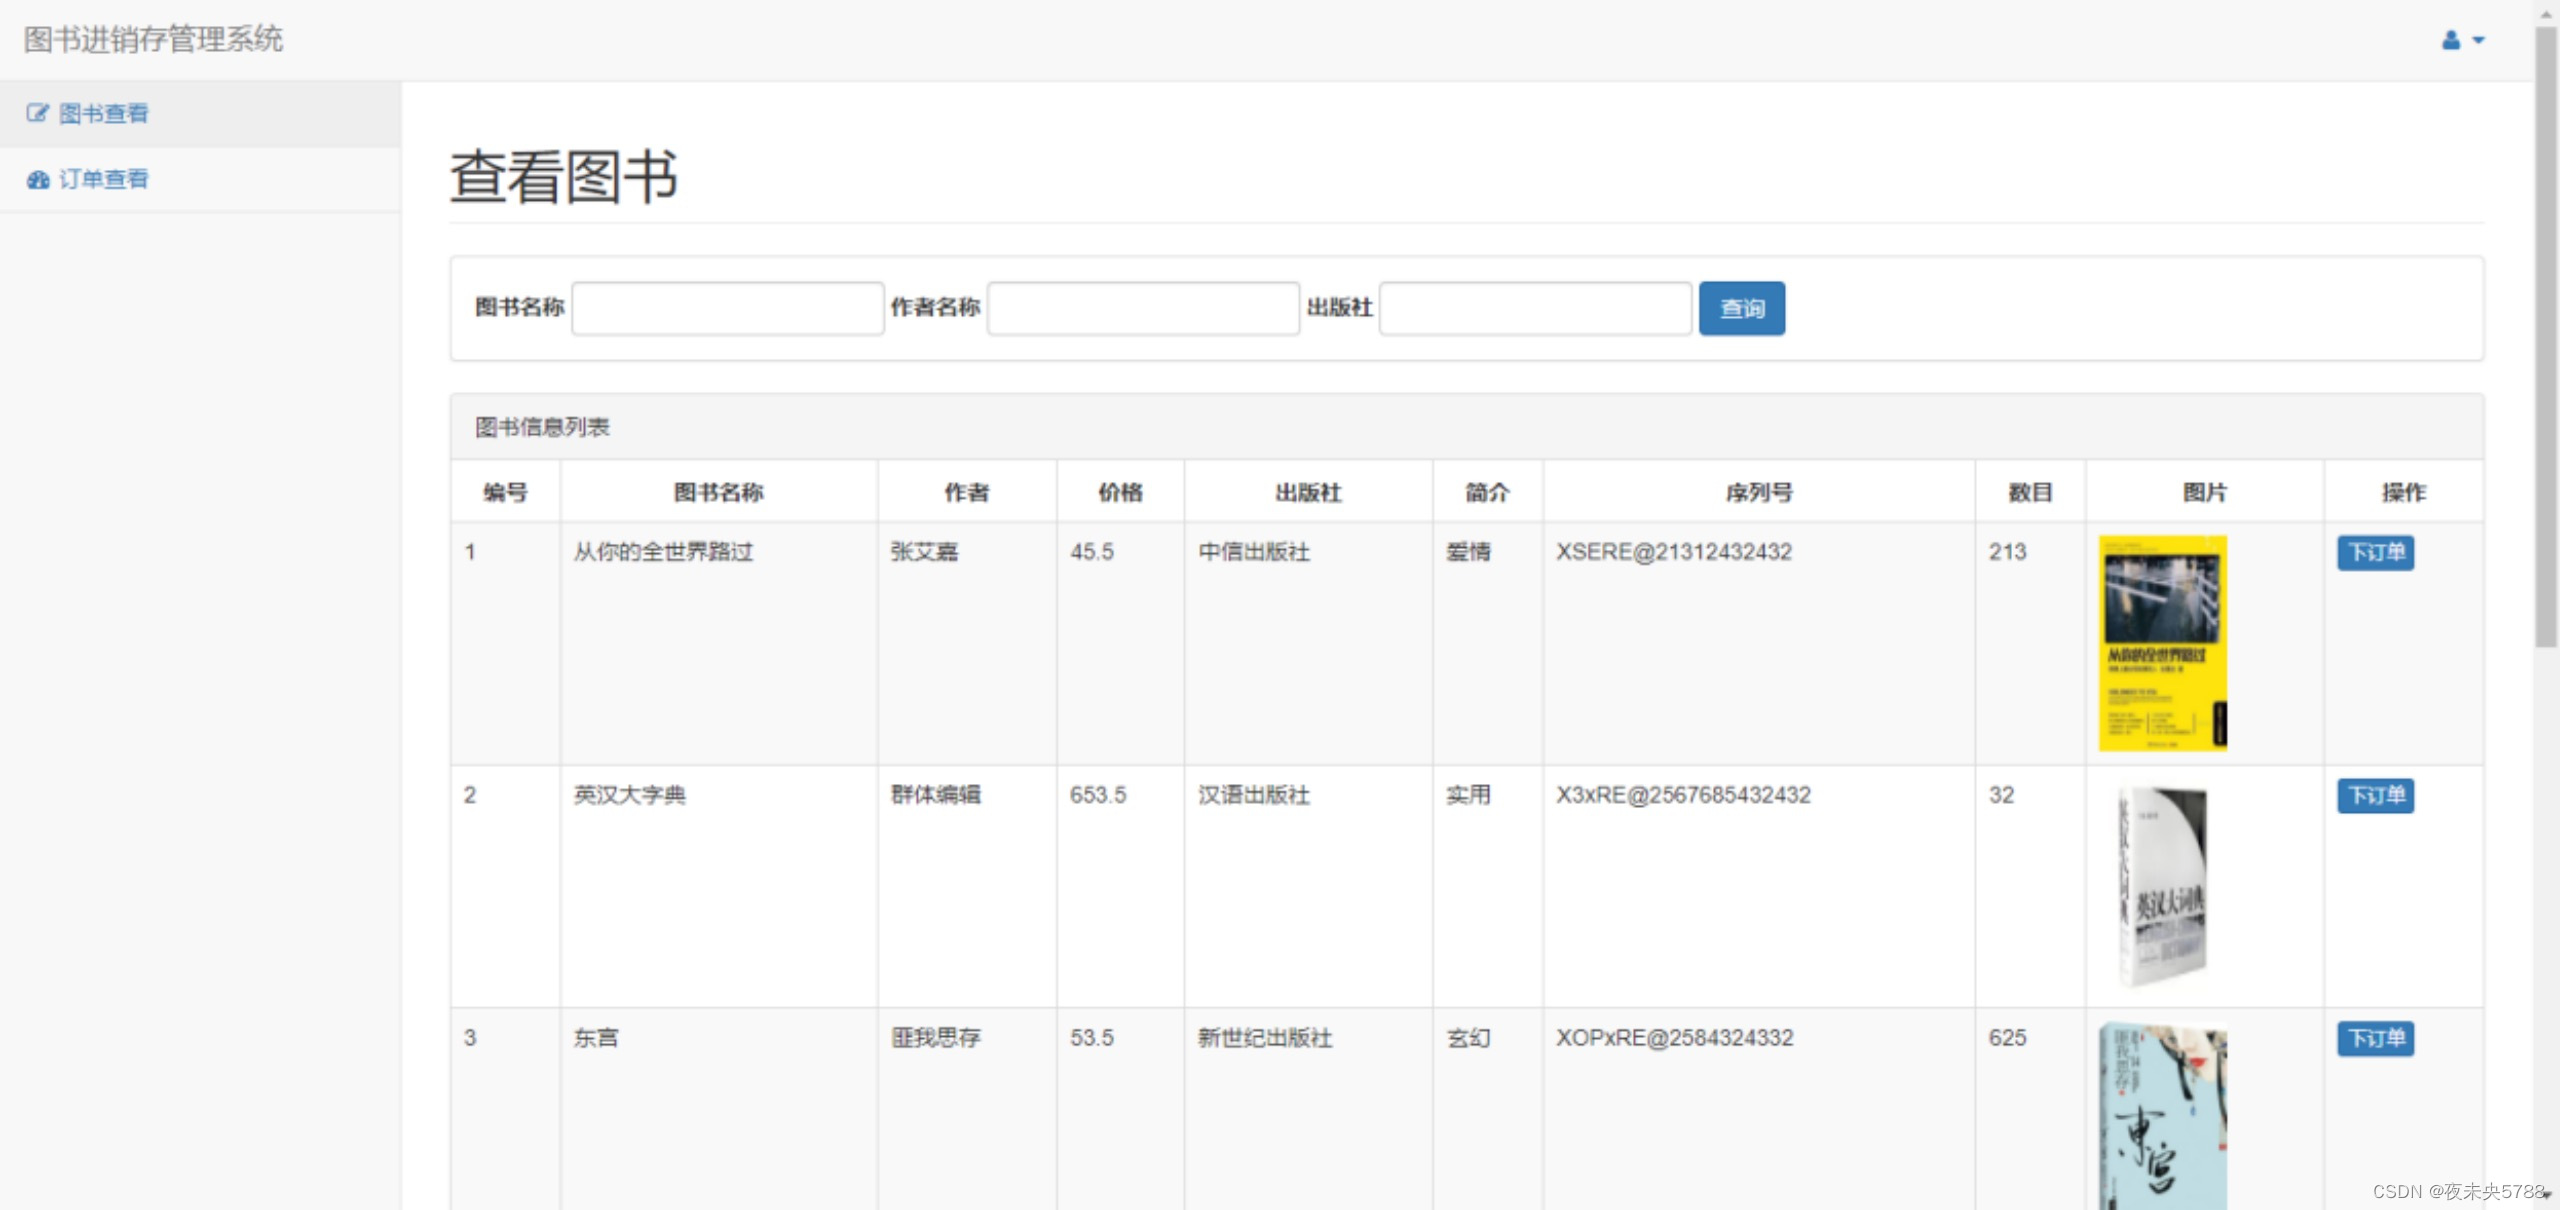
Task: Open cover image of 英汉大字典
Action: [x=2162, y=886]
